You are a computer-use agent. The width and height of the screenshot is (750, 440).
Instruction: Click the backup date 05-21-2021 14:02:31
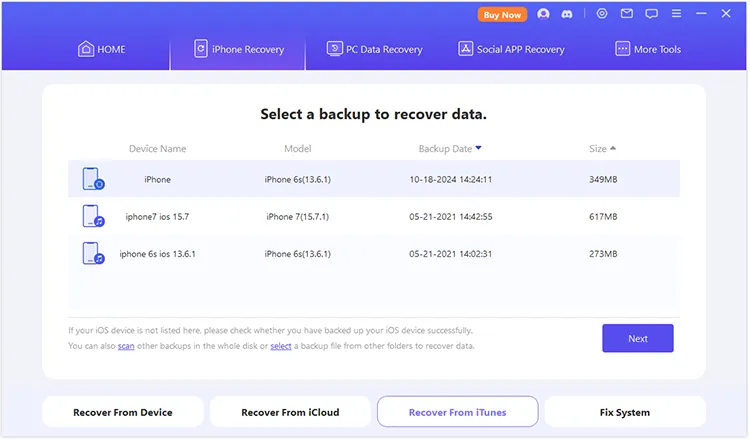pyautogui.click(x=451, y=254)
